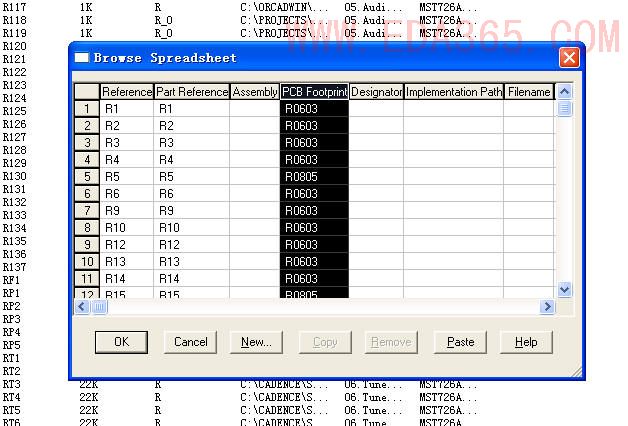Screen dimensions: 628x426
Task: Select row header 7
Action: point(87,211)
